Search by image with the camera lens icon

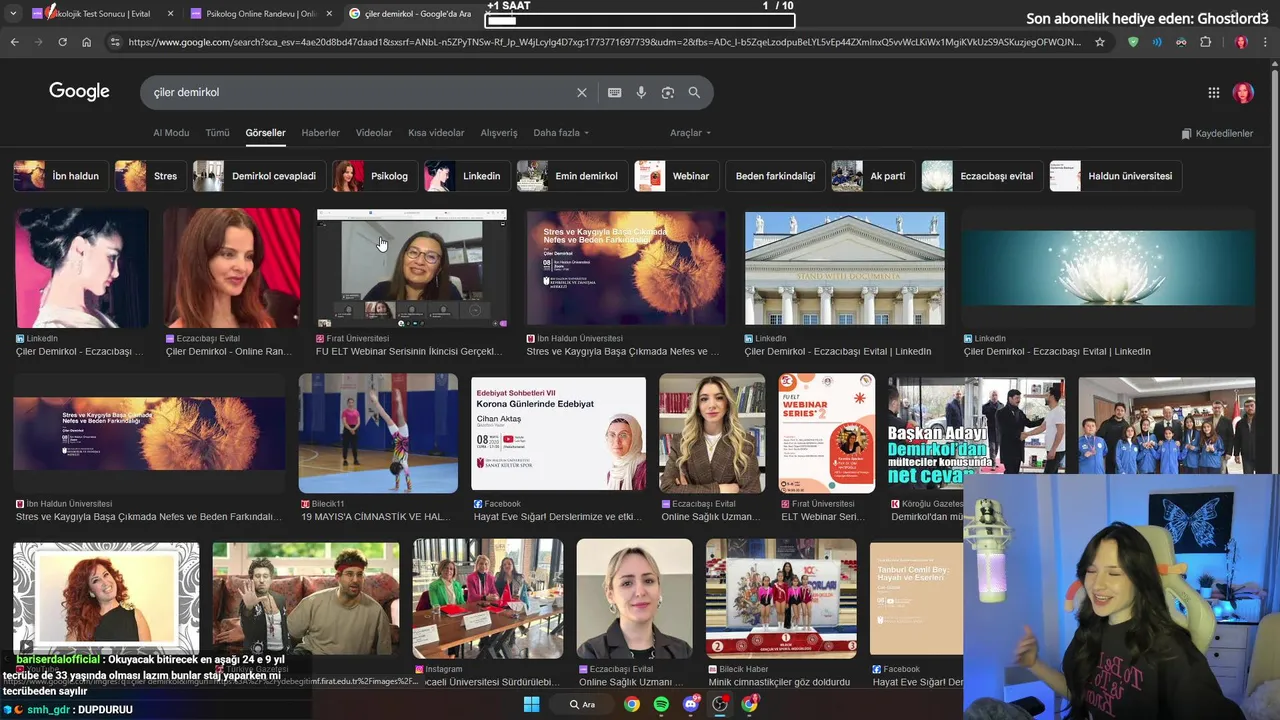coord(668,92)
